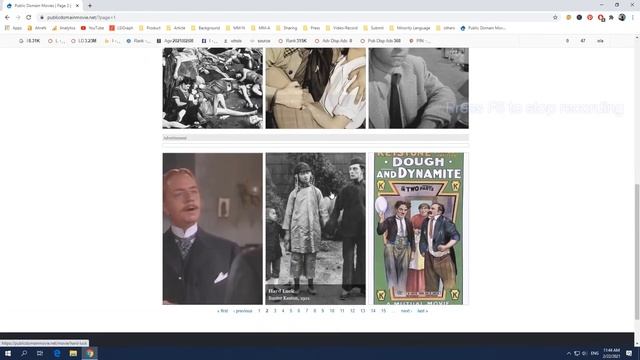Open the Background bookmarks folder

(205, 28)
